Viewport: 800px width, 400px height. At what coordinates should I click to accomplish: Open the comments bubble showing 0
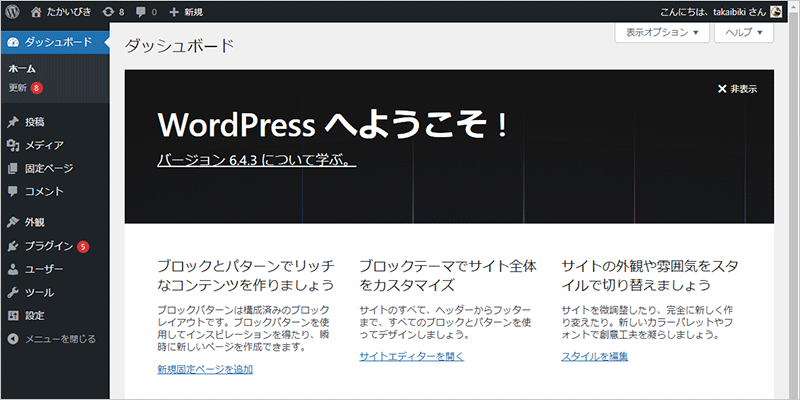(x=146, y=12)
